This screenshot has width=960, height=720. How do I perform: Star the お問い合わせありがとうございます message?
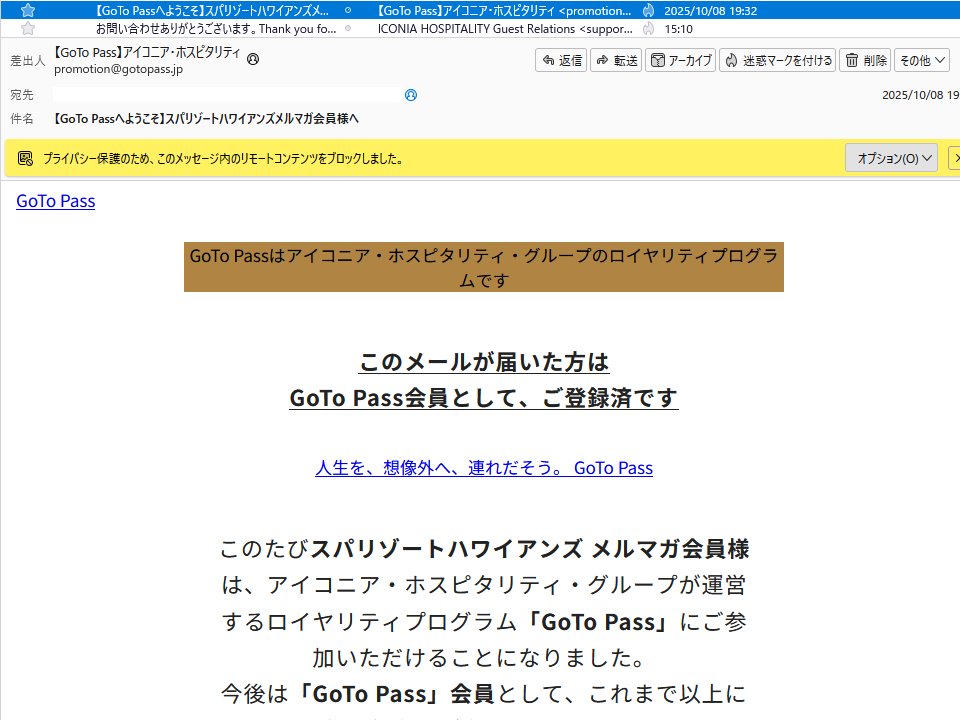28,29
